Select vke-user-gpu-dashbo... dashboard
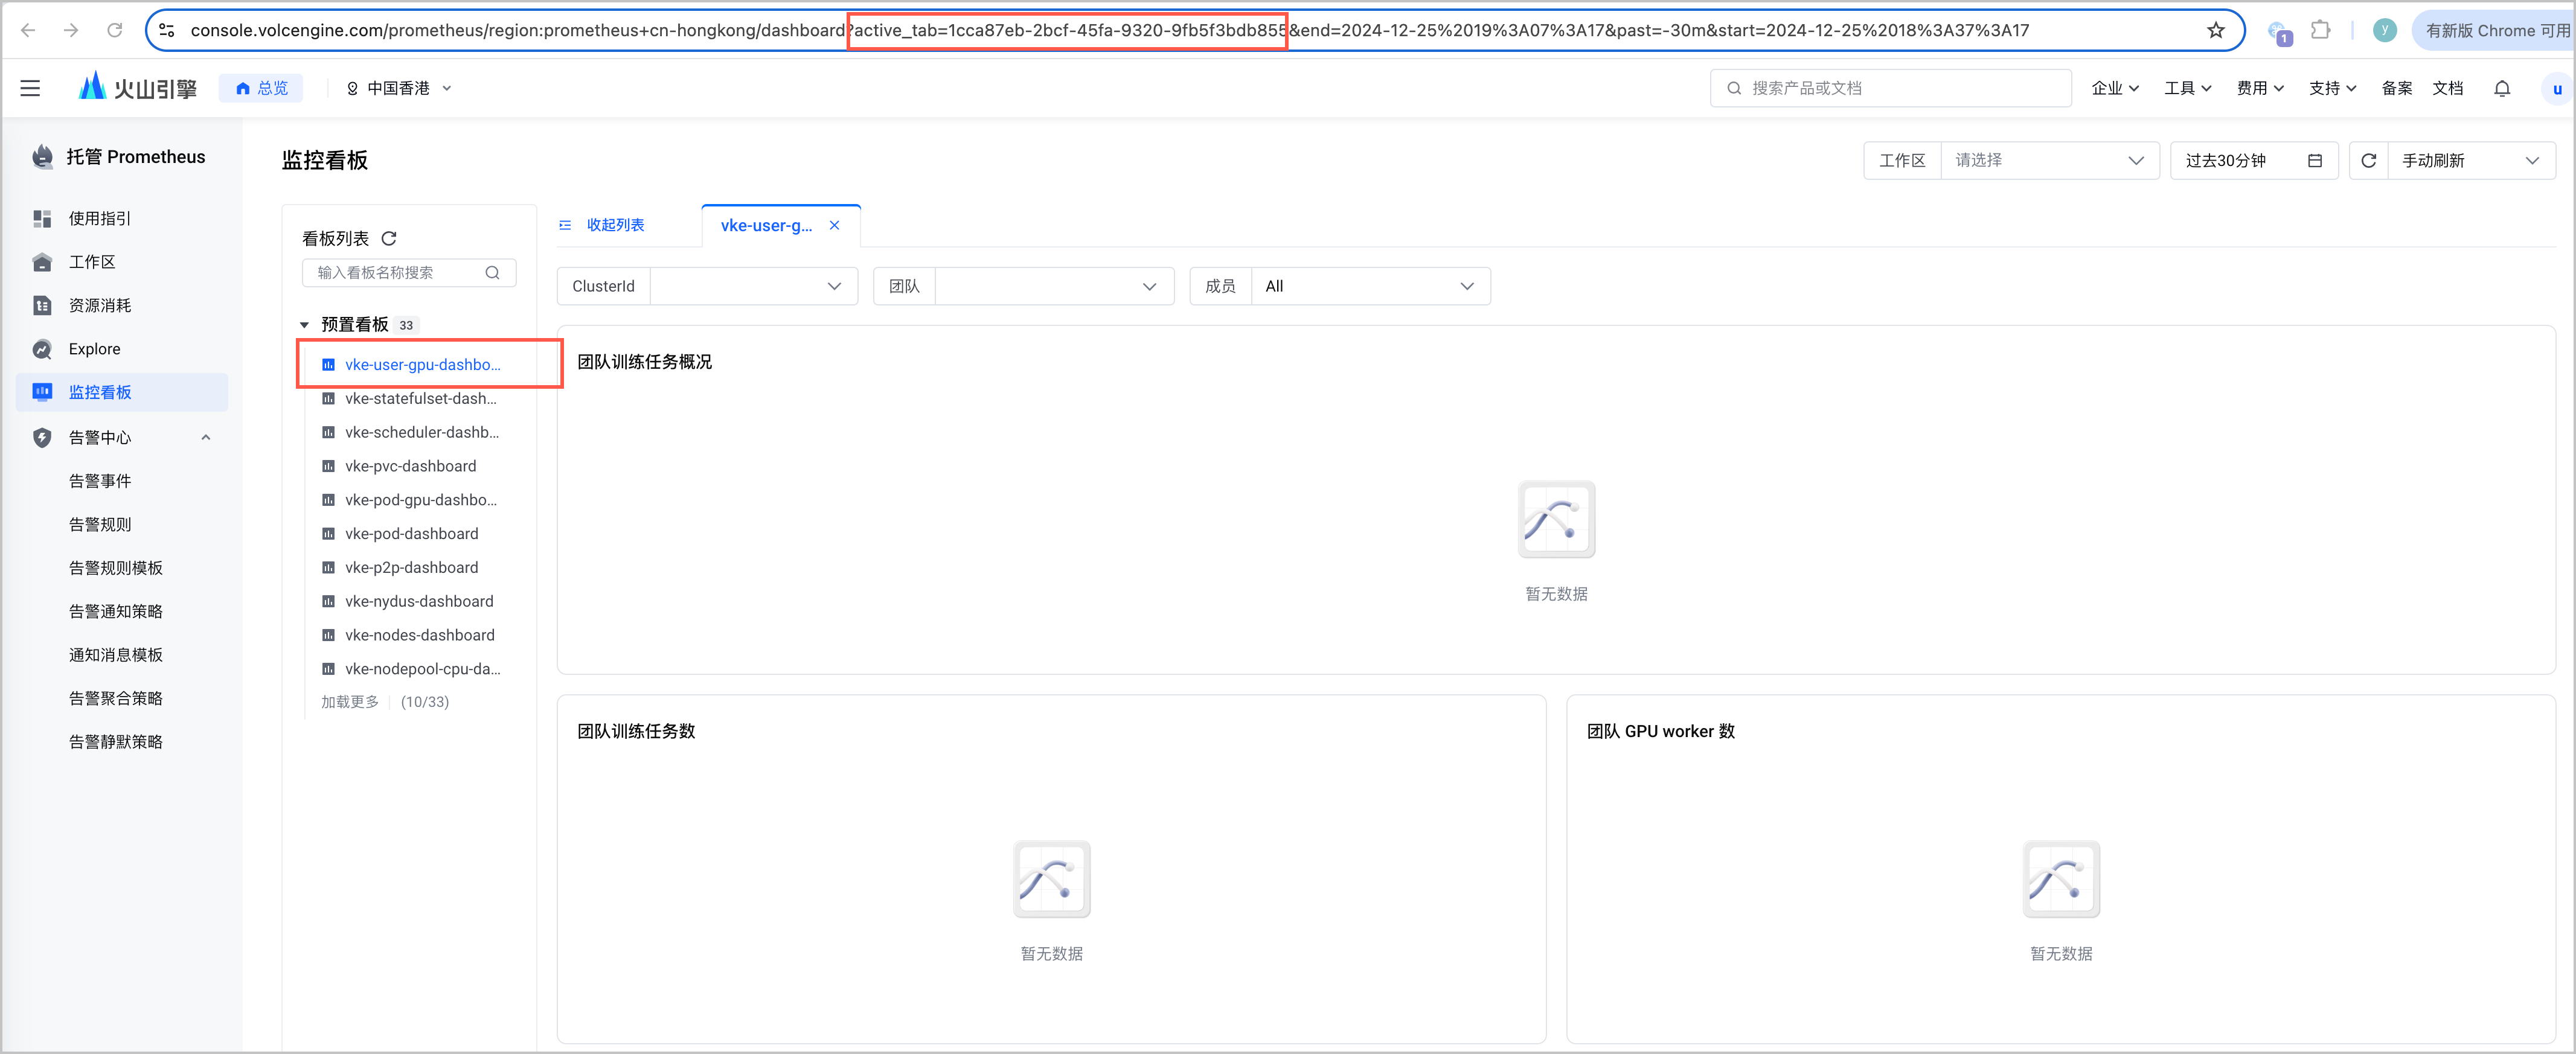 pyautogui.click(x=422, y=364)
